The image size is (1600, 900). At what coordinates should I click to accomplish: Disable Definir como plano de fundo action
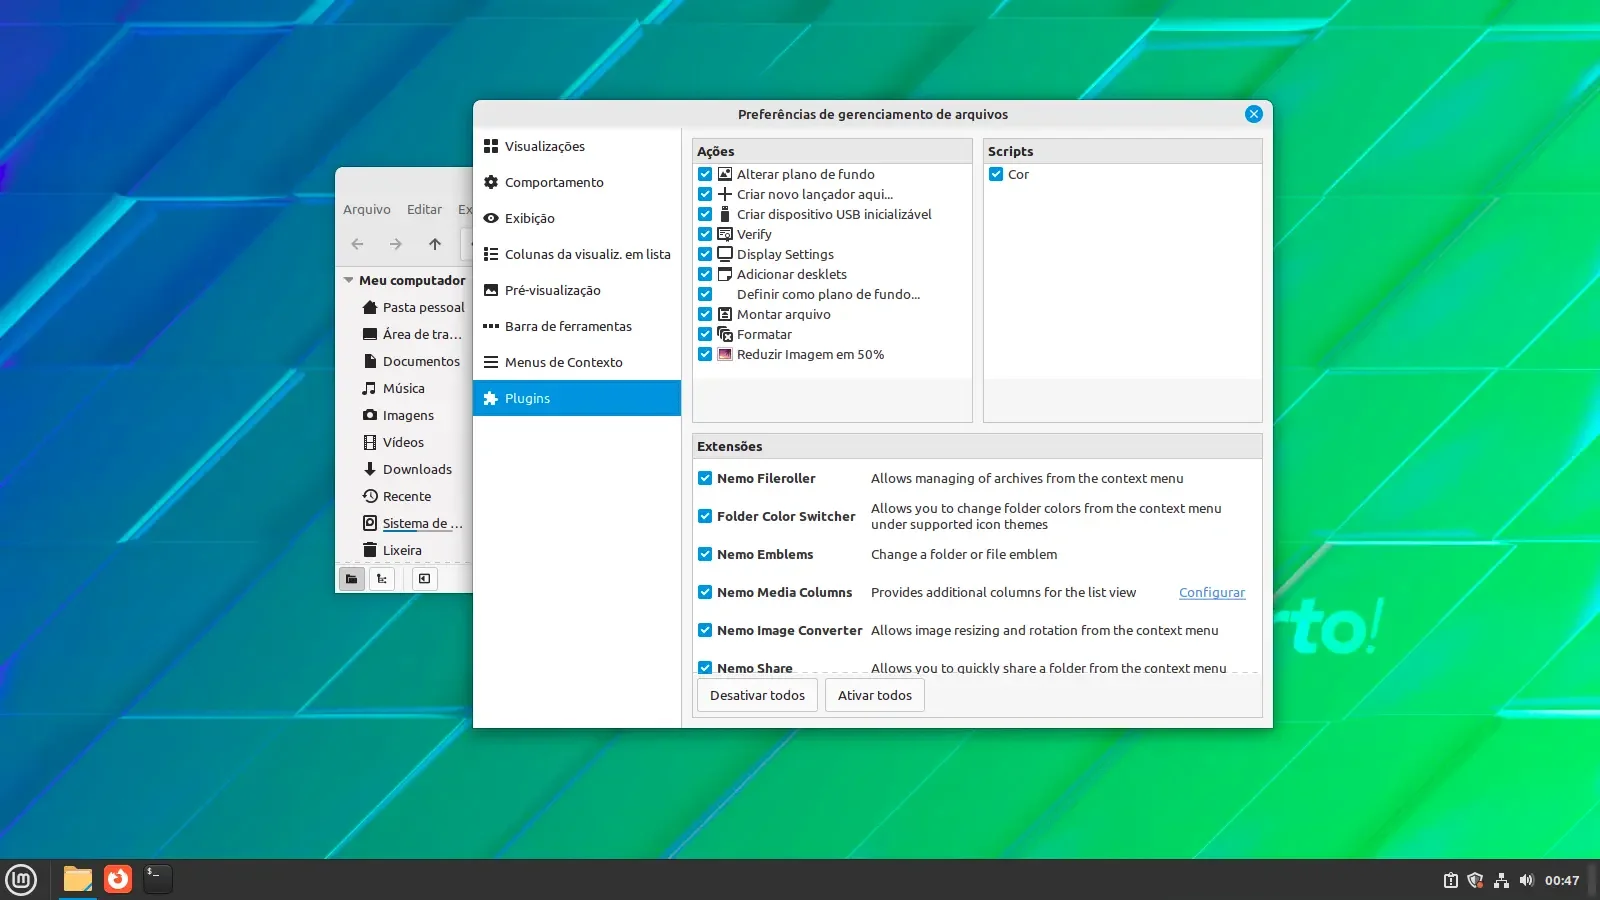coord(705,294)
